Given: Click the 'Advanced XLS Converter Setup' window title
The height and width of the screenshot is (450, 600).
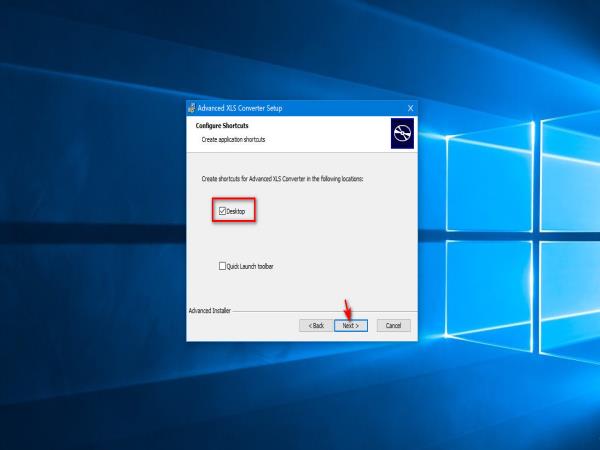Looking at the screenshot, I should 240,108.
